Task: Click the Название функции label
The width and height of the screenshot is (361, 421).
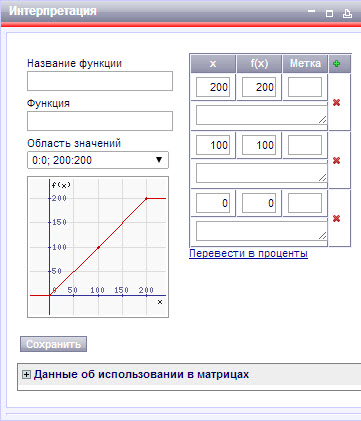Action: click(x=74, y=63)
